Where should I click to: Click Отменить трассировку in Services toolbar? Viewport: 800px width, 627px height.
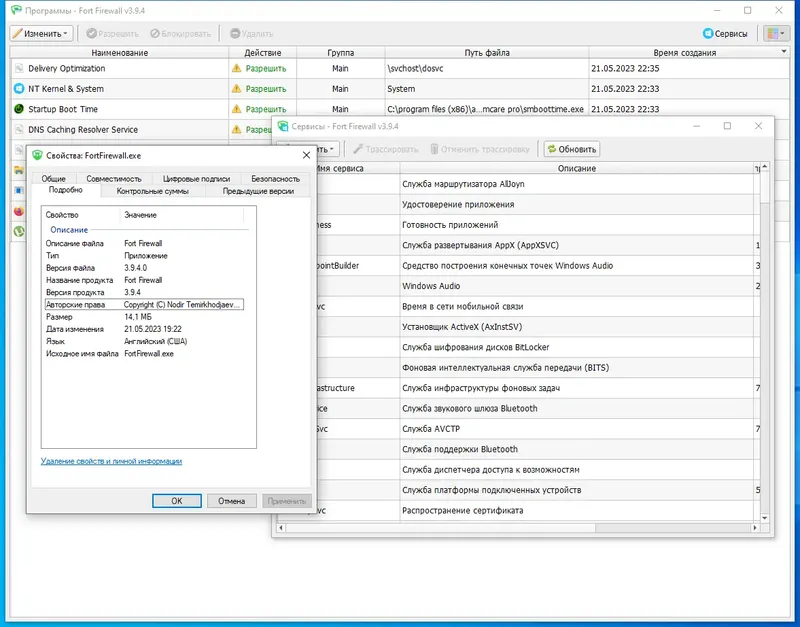479,149
